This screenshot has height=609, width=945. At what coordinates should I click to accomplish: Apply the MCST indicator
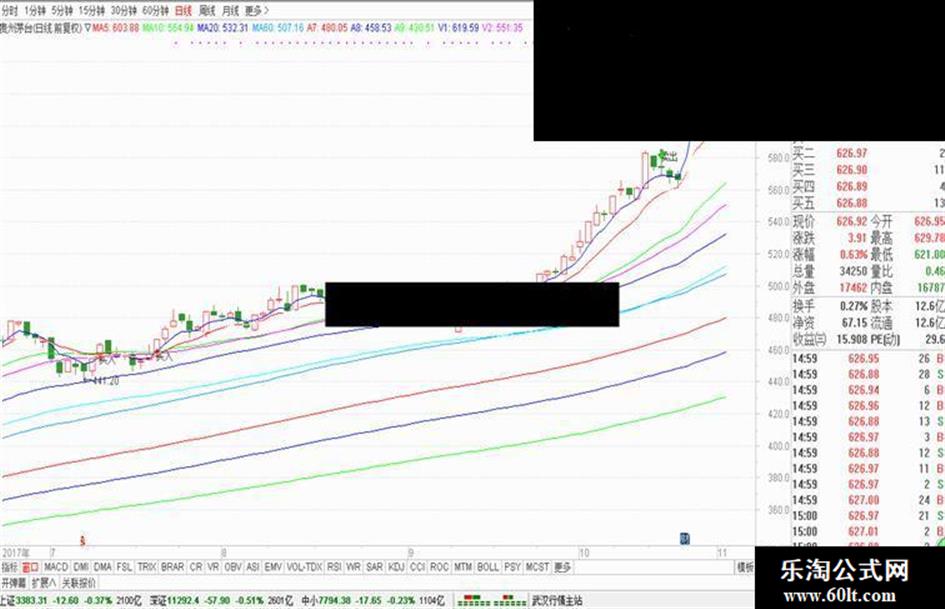point(537,567)
